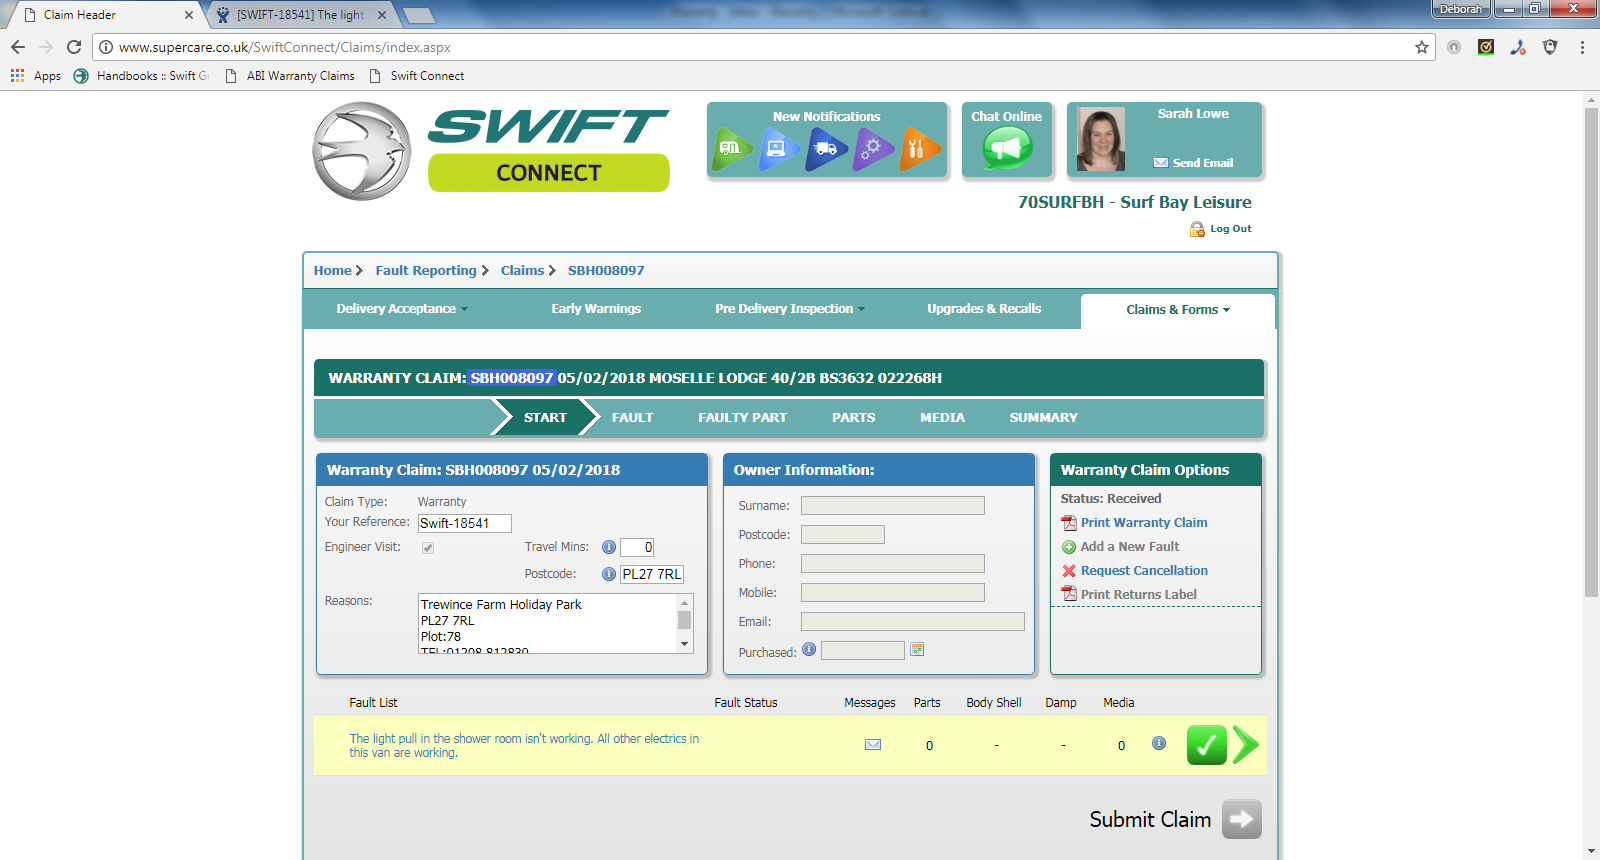Click the info icon beside Travel Mins
1600x860 pixels.
coord(608,547)
